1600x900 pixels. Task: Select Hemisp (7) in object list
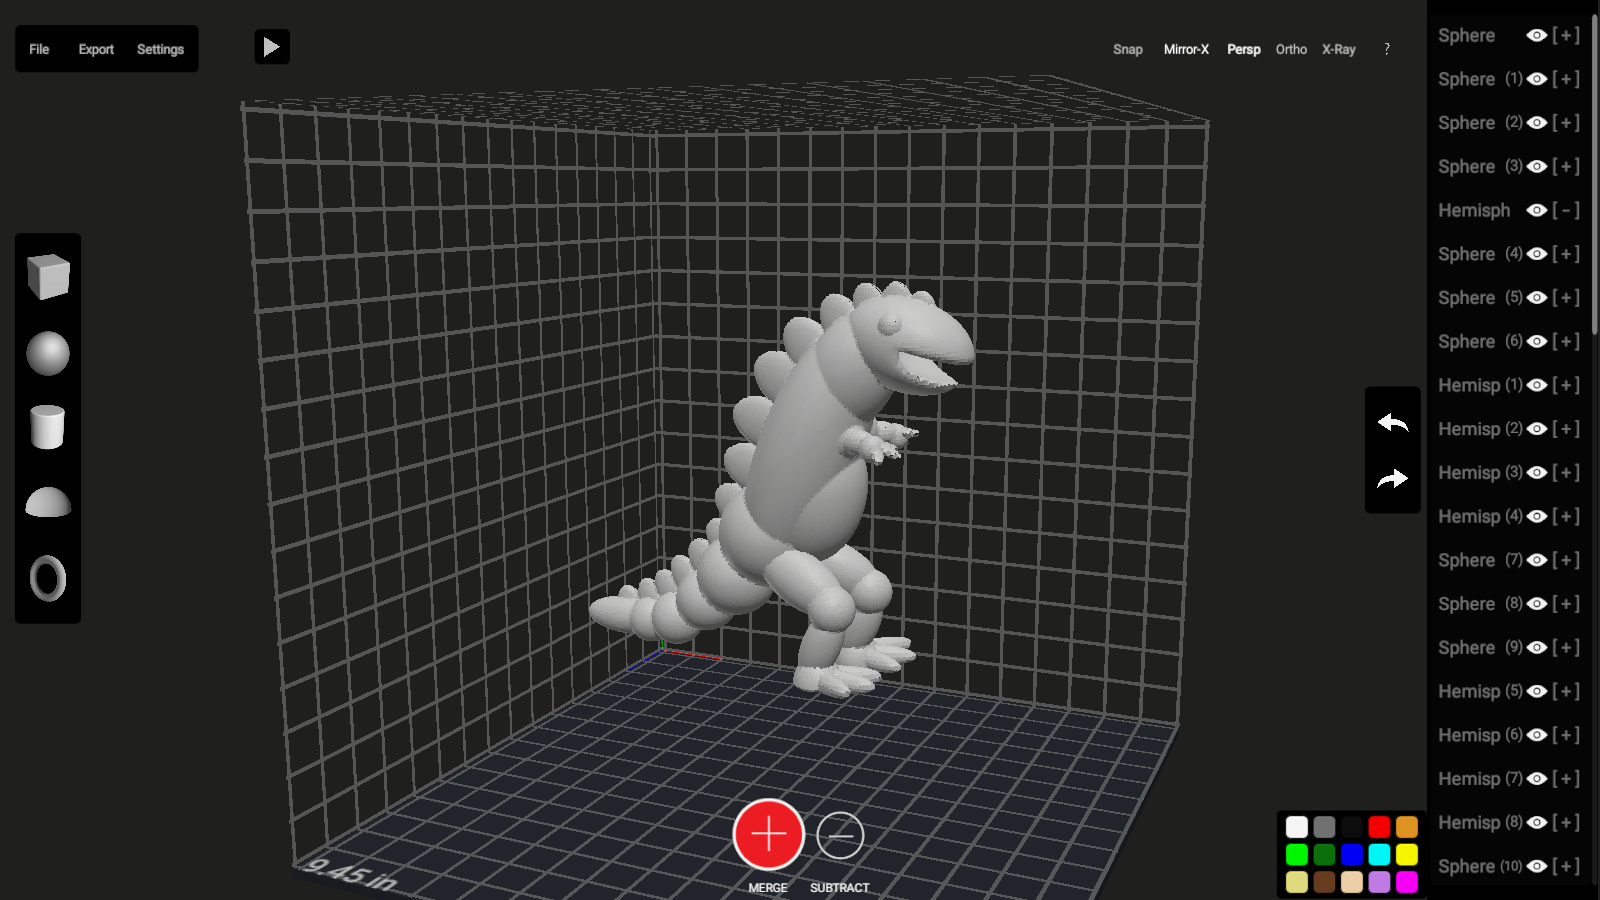1480,779
